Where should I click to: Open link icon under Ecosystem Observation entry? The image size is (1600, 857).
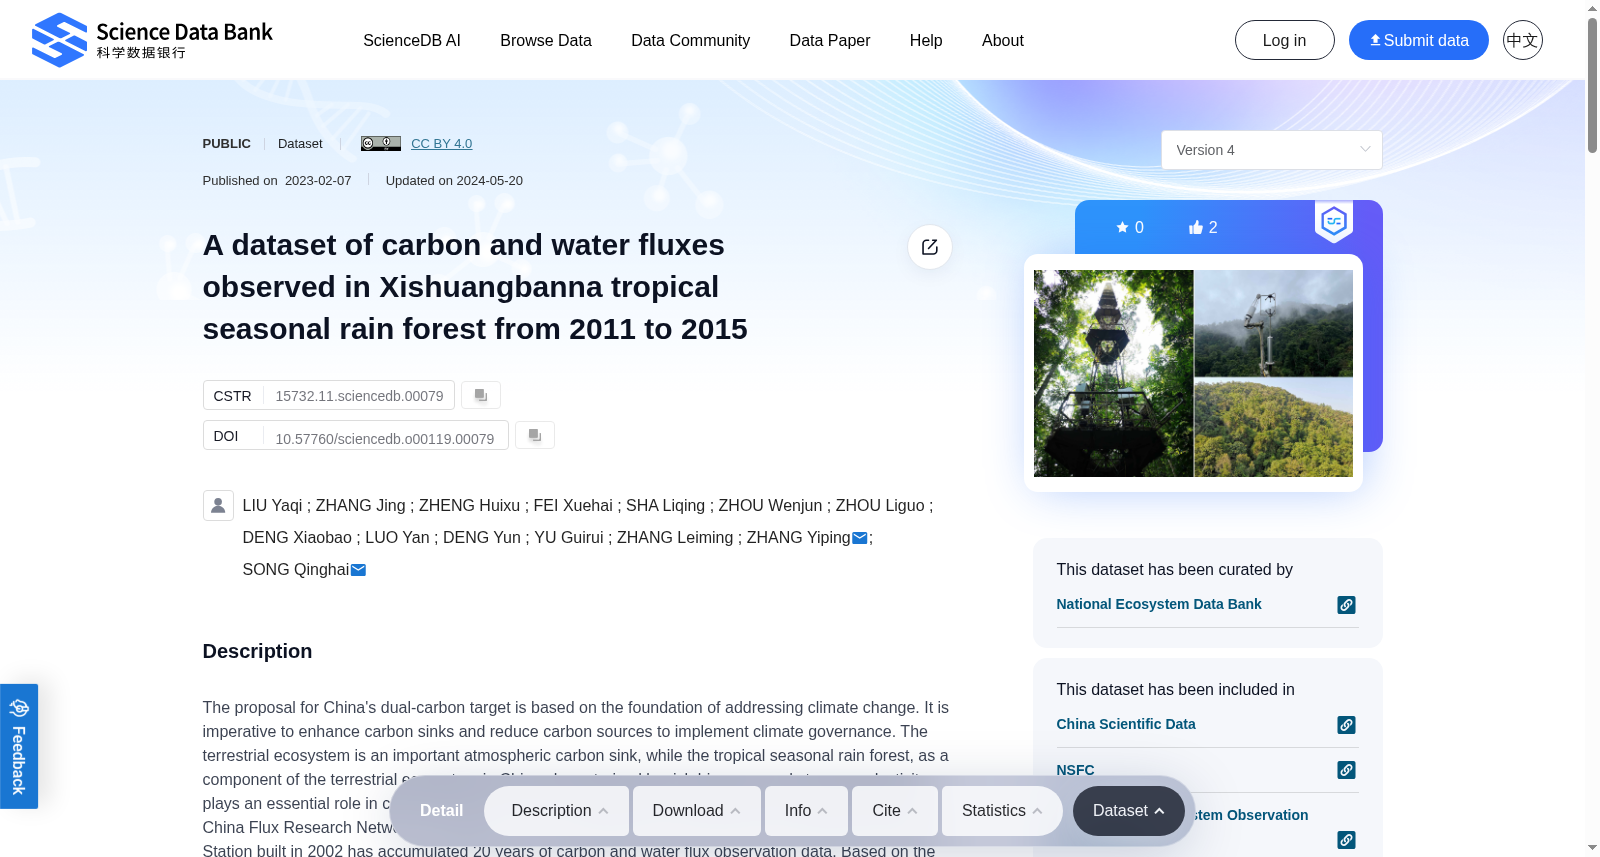click(x=1346, y=840)
